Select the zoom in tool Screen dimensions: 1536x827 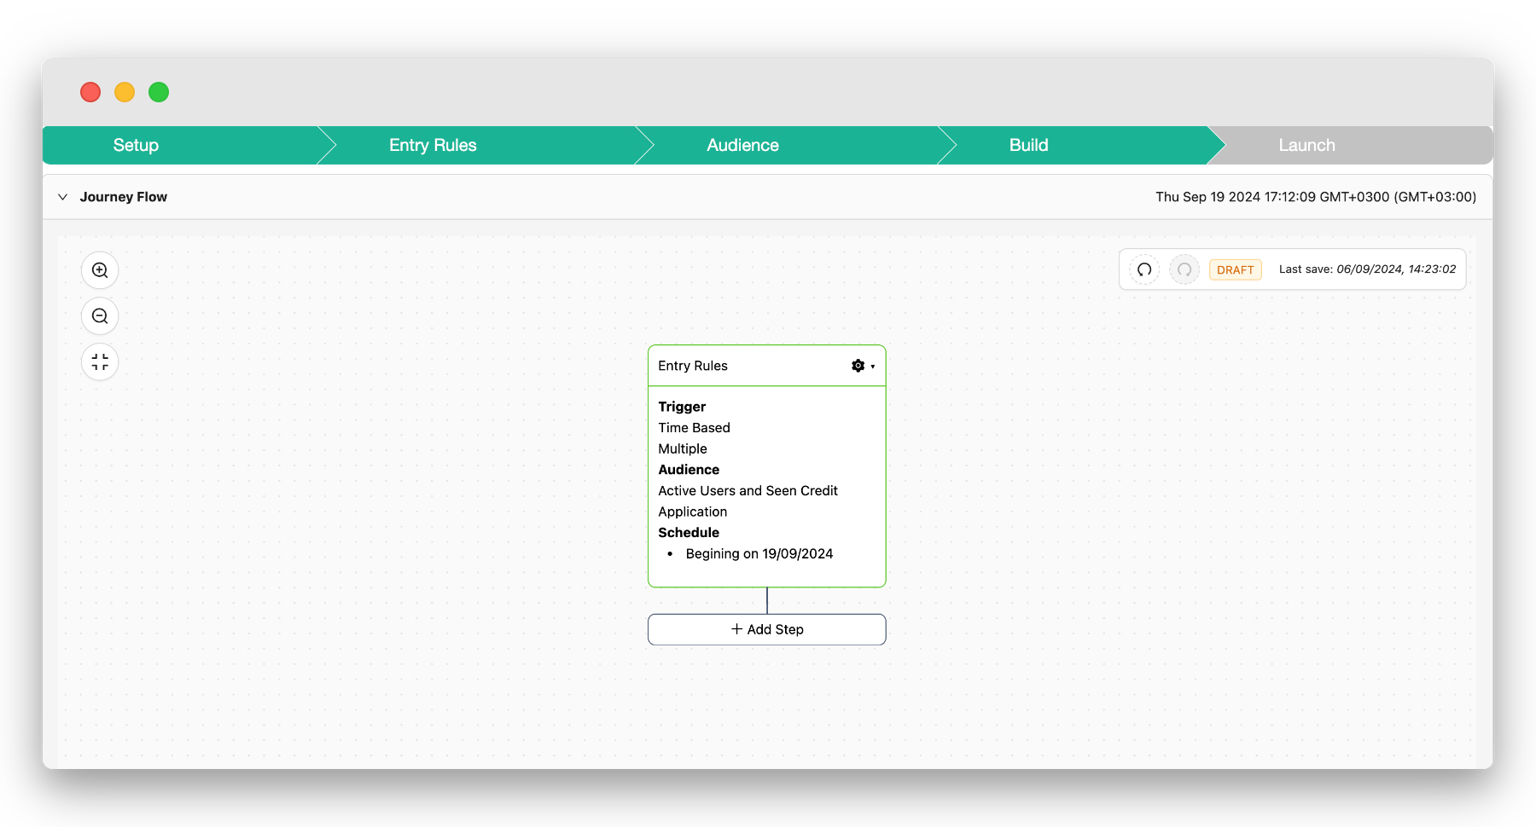pos(99,269)
